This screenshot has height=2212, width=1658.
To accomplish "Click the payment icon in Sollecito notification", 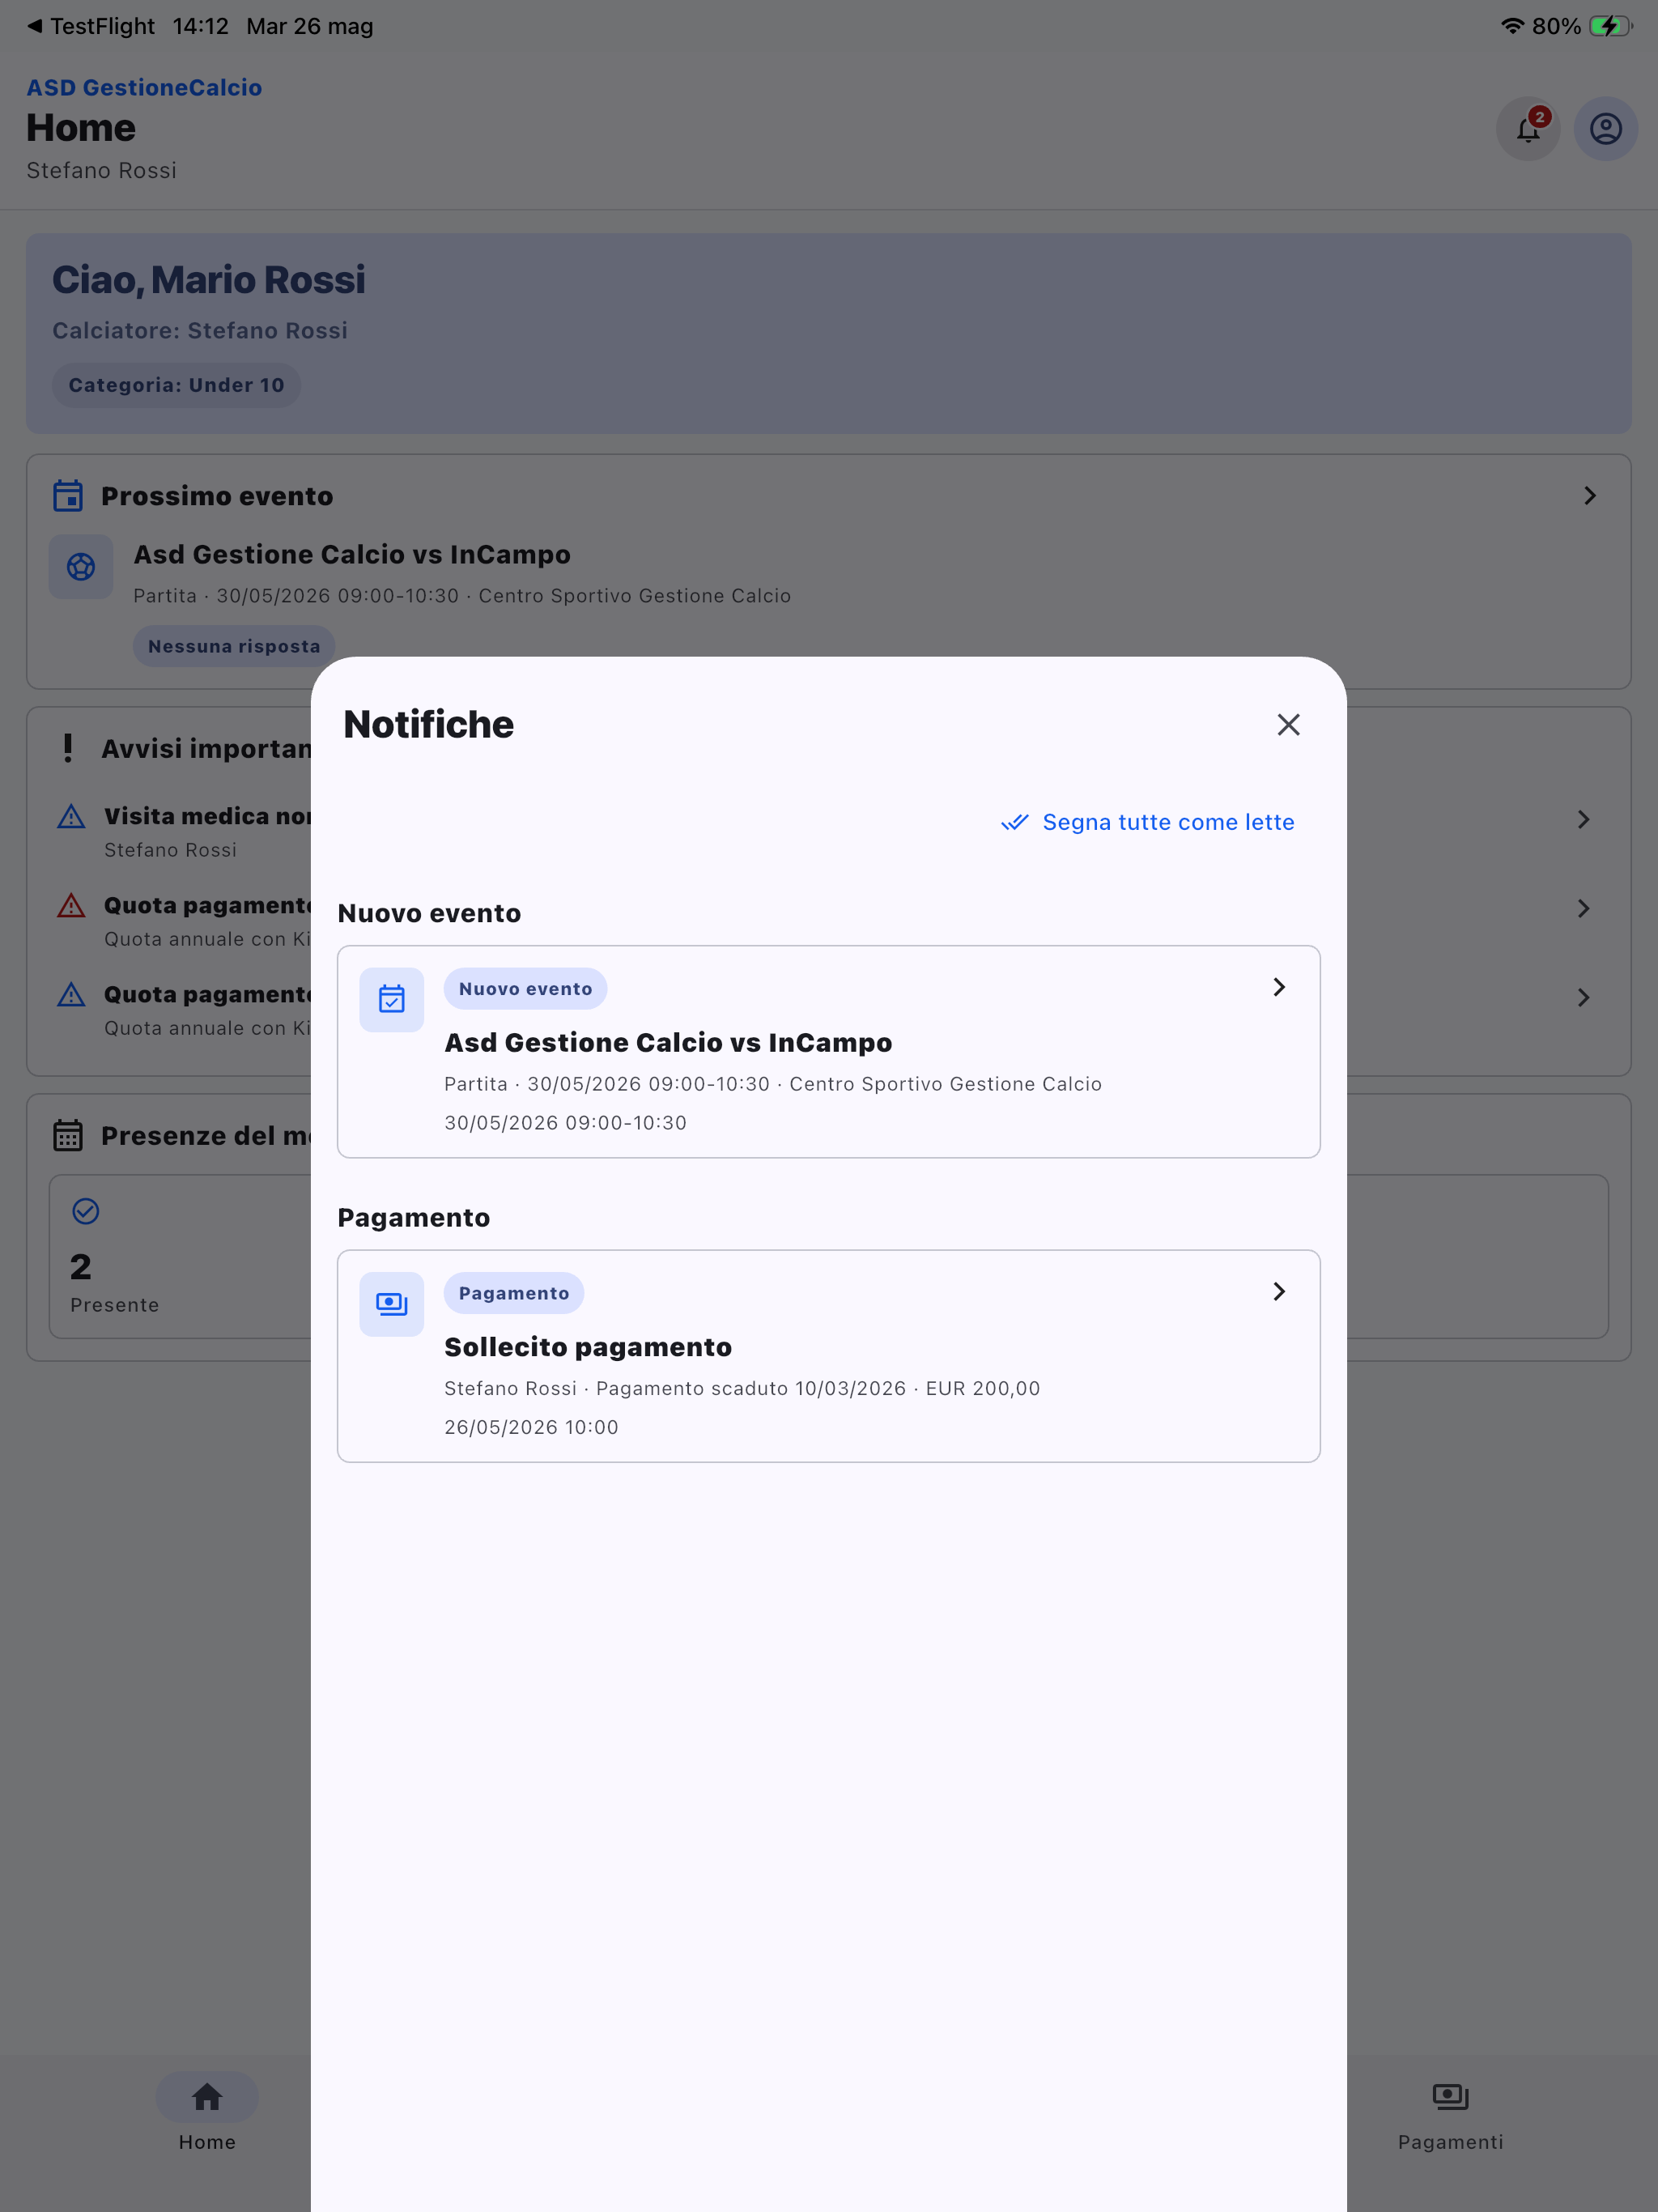I will [x=392, y=1303].
